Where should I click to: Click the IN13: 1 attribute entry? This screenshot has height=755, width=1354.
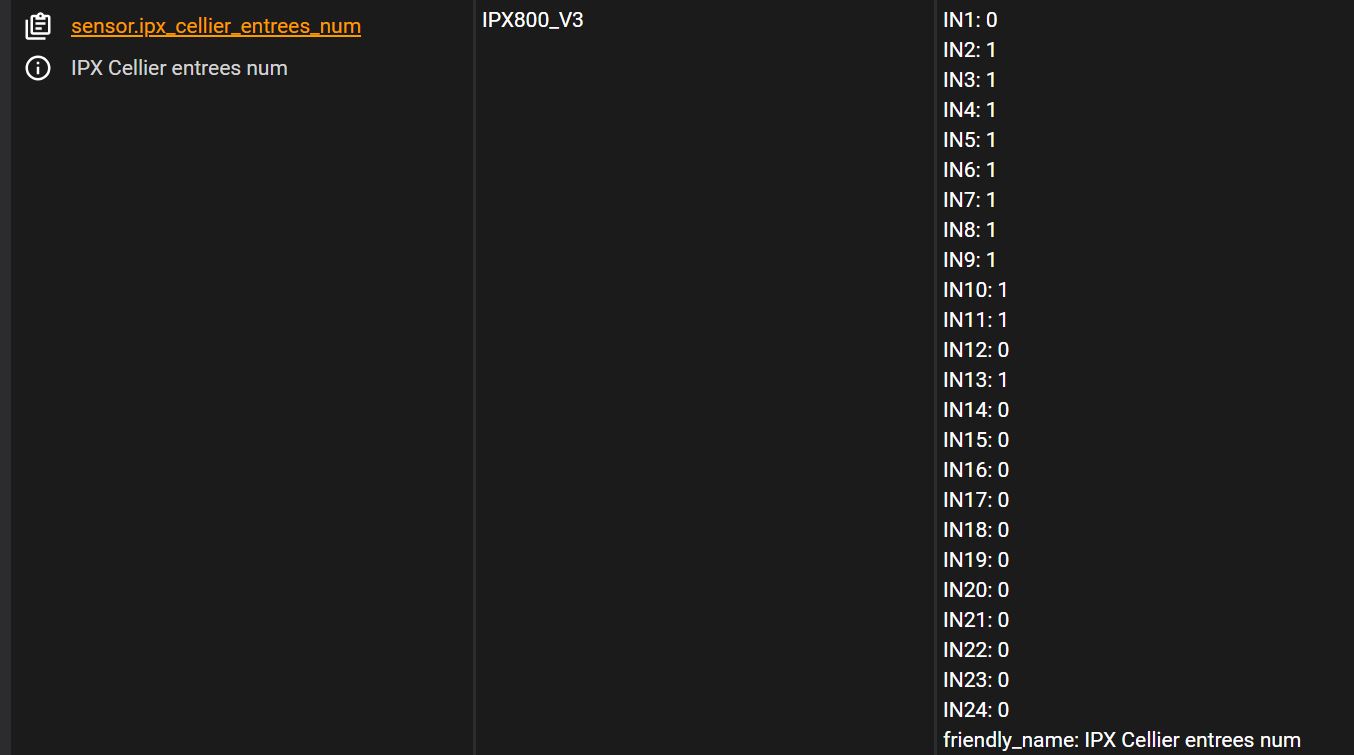(976, 380)
